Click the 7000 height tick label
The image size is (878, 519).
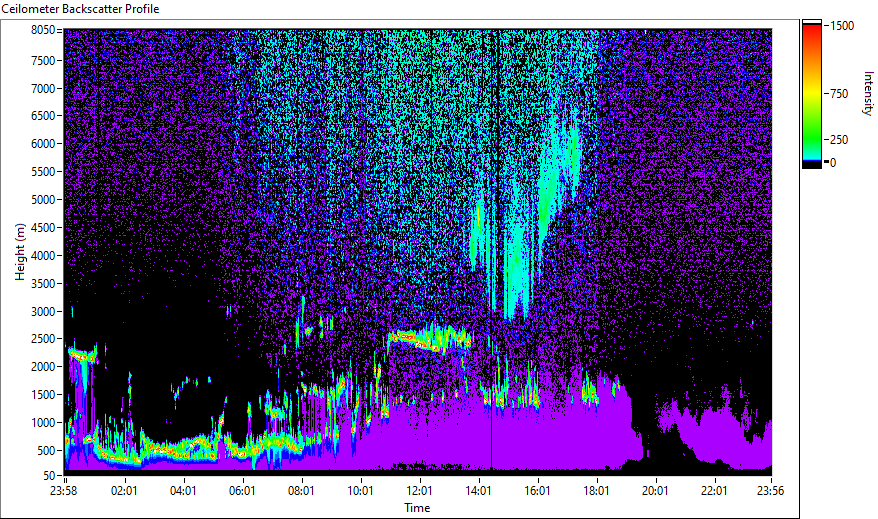click(43, 88)
